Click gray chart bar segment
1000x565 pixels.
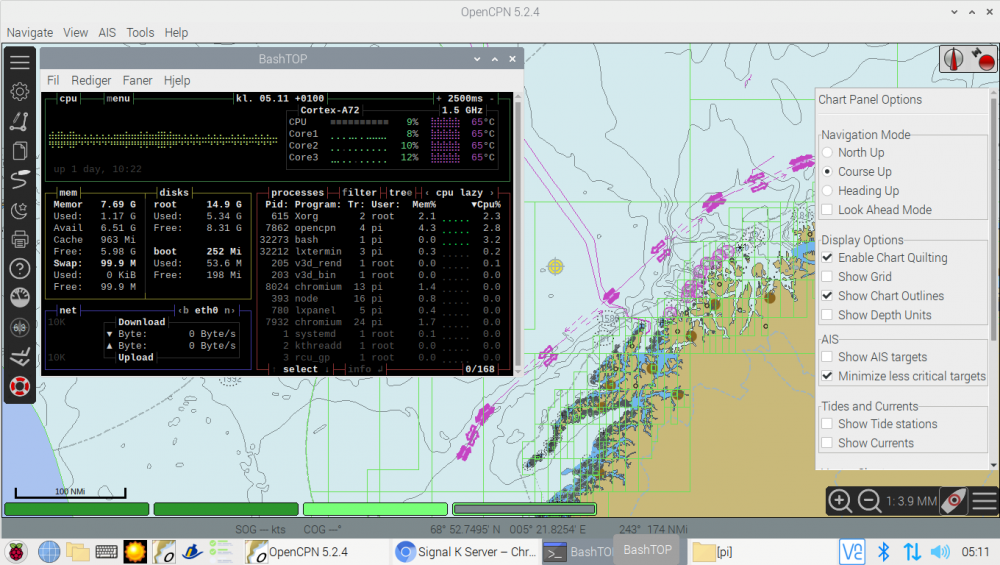click(524, 509)
